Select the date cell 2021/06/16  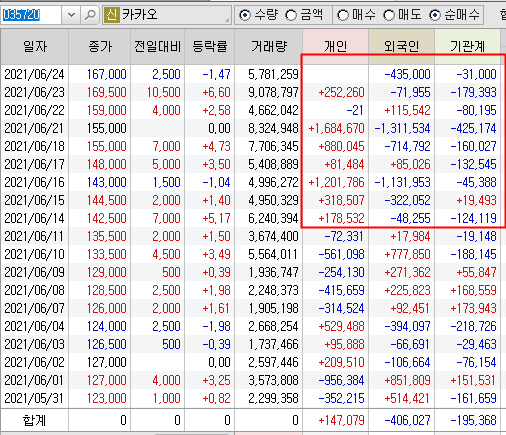[x=34, y=182]
